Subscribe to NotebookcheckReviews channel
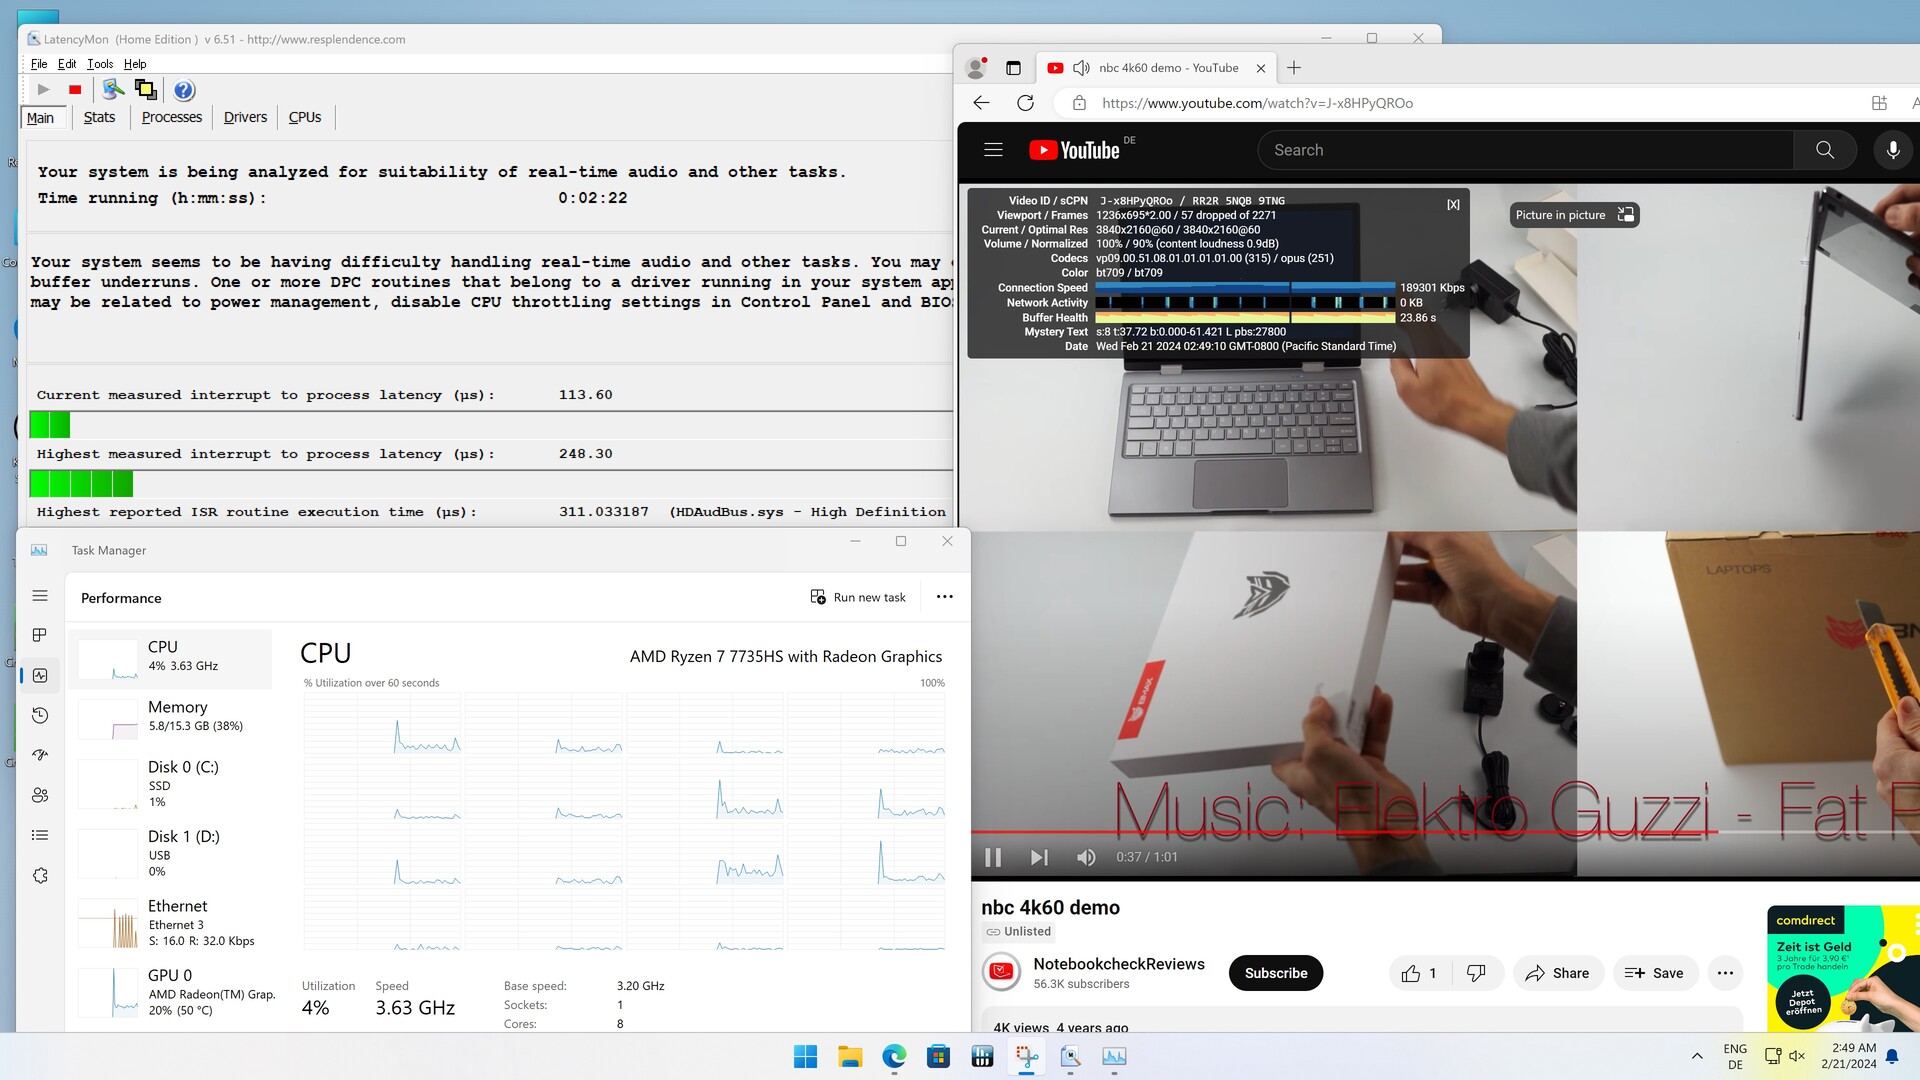 [1275, 973]
